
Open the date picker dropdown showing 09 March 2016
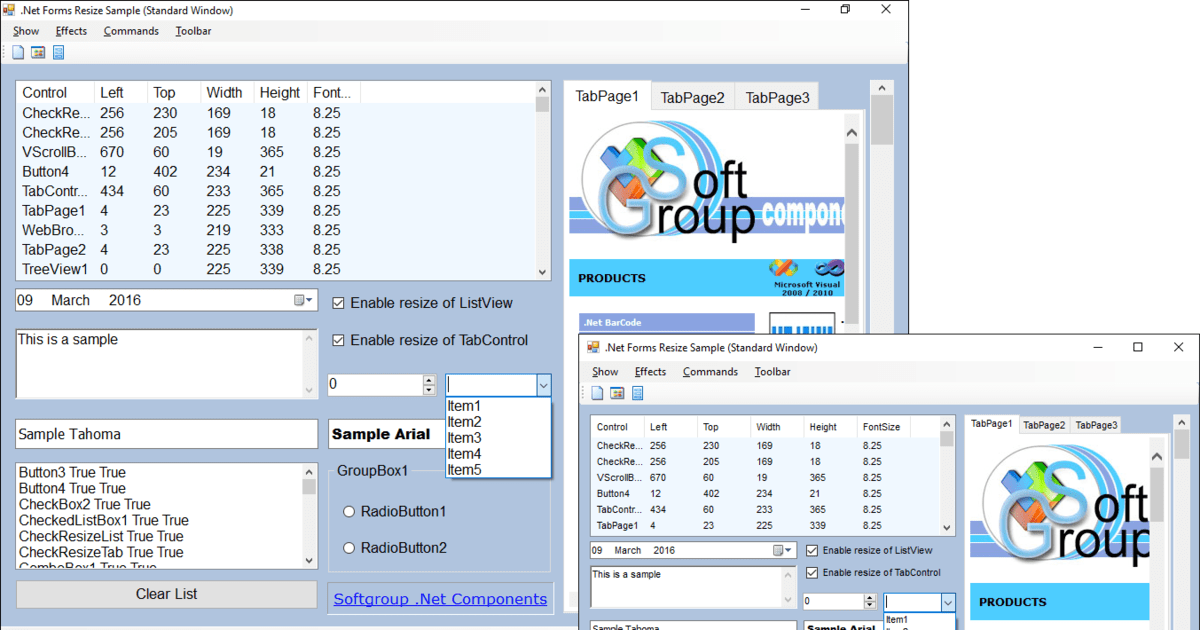pos(307,299)
